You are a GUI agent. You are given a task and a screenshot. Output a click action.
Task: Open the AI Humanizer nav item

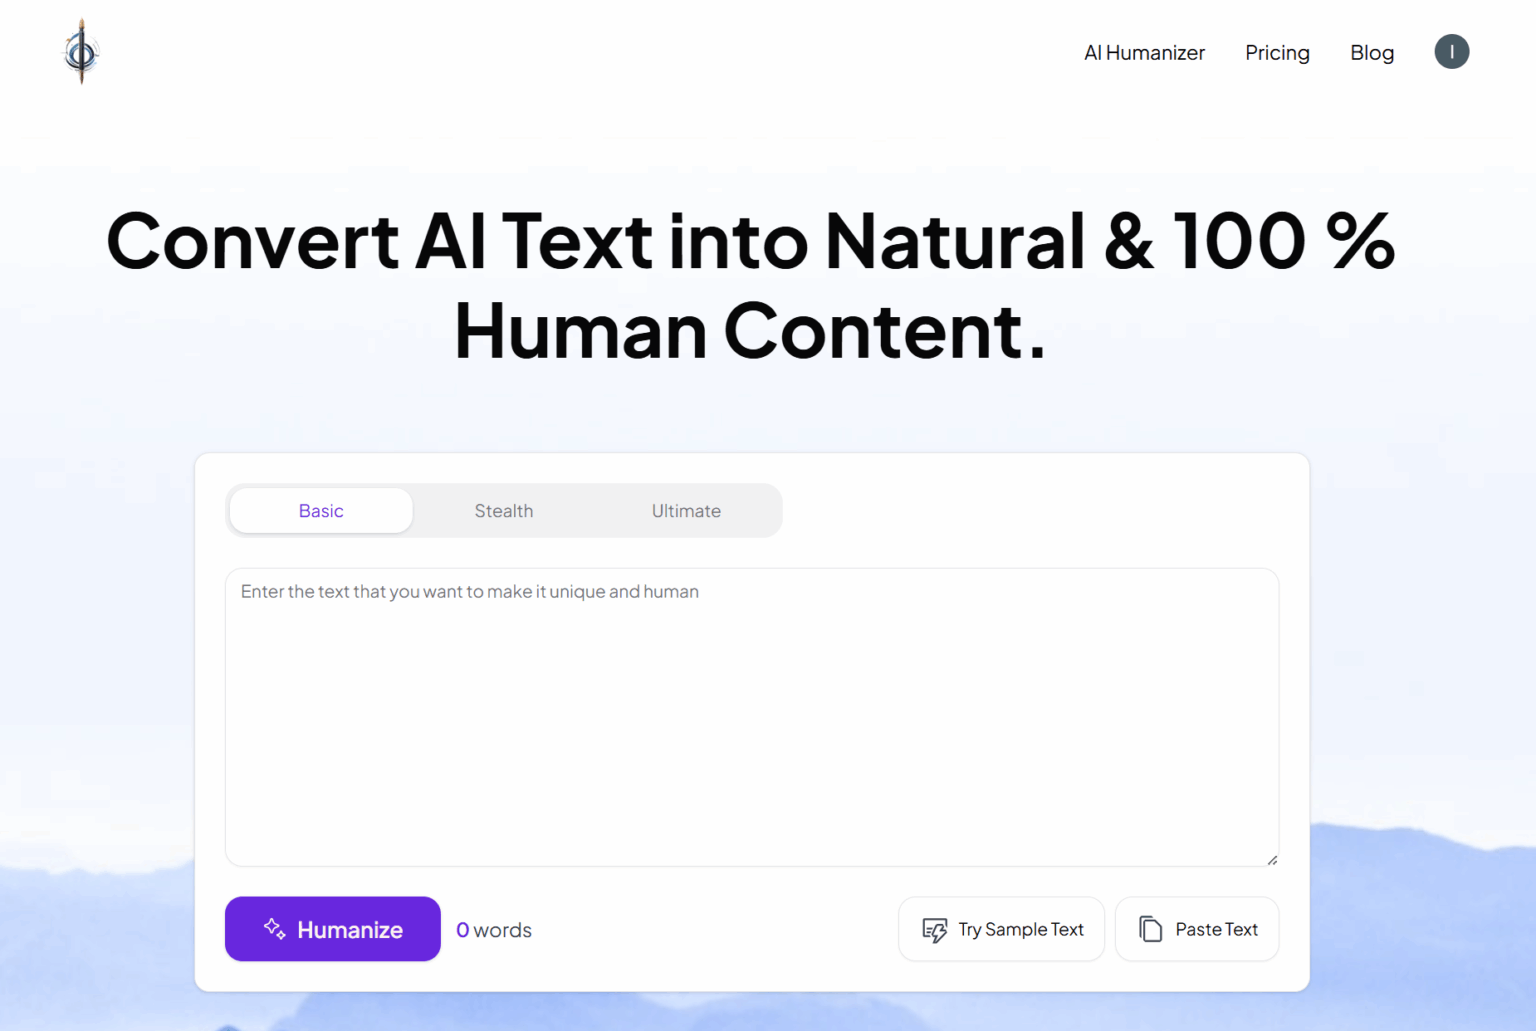tap(1144, 52)
